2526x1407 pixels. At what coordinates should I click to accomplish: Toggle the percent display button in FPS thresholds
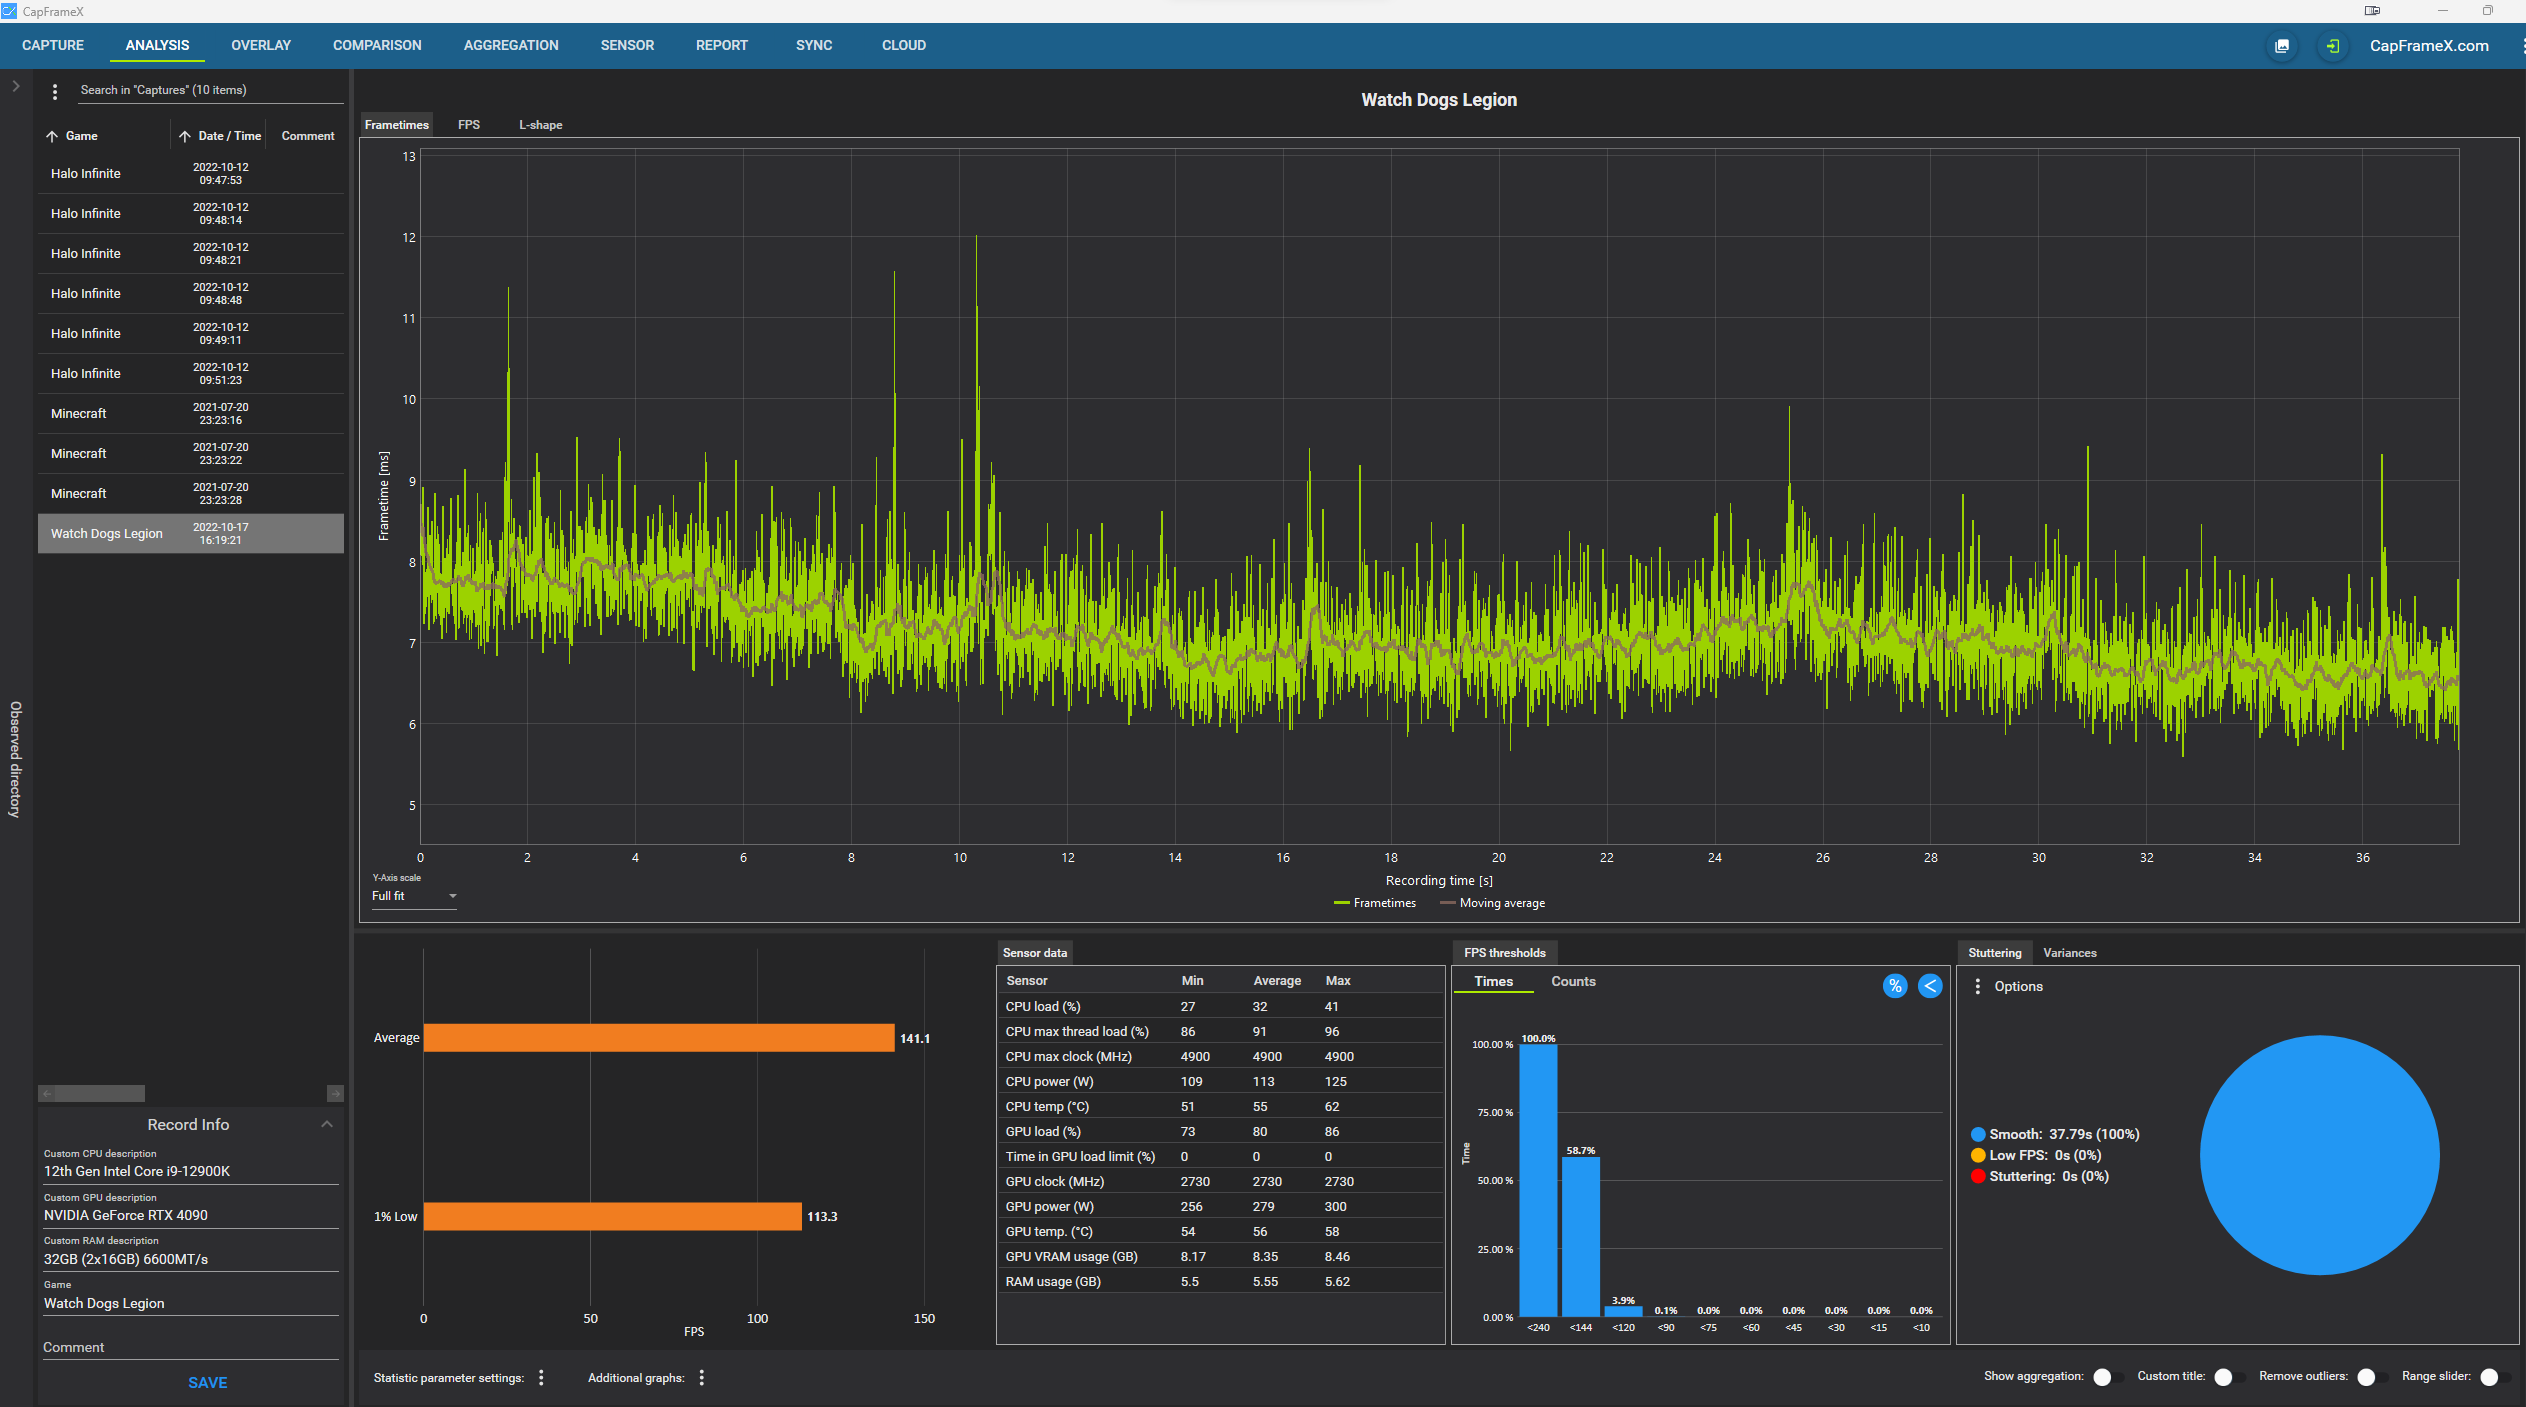pyautogui.click(x=1895, y=986)
